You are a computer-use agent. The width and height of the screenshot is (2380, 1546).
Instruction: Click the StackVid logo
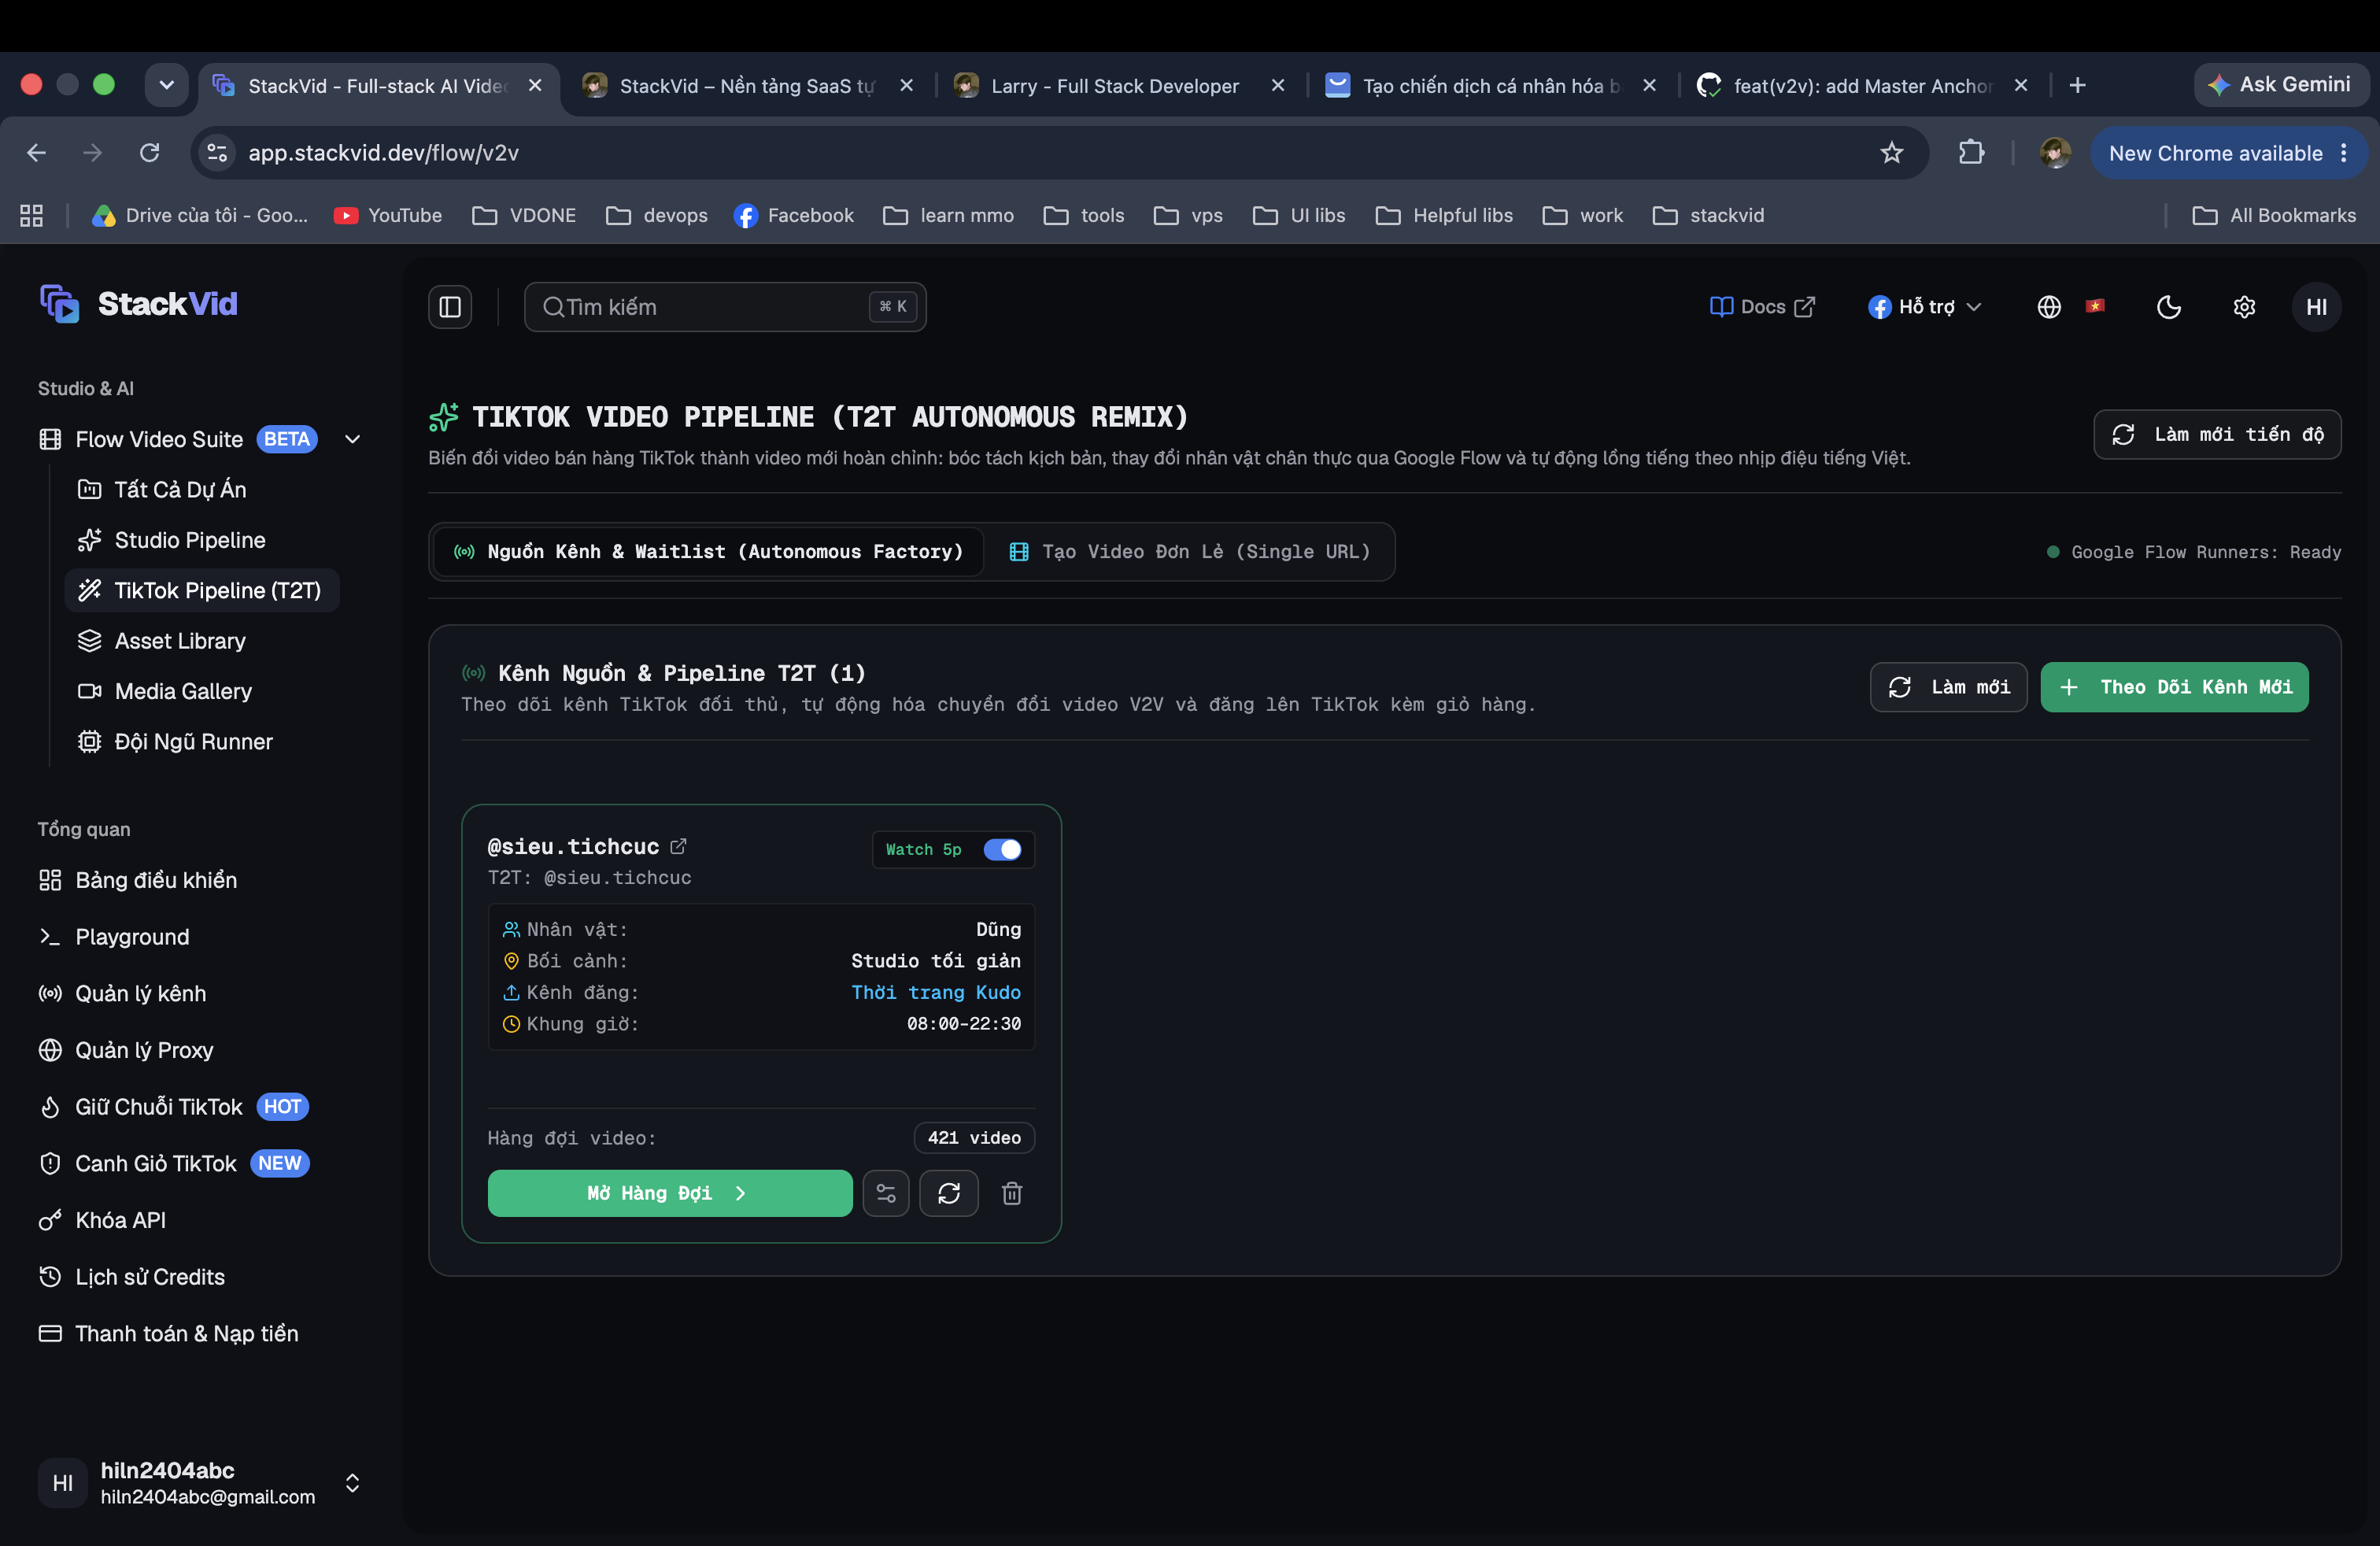click(x=139, y=303)
